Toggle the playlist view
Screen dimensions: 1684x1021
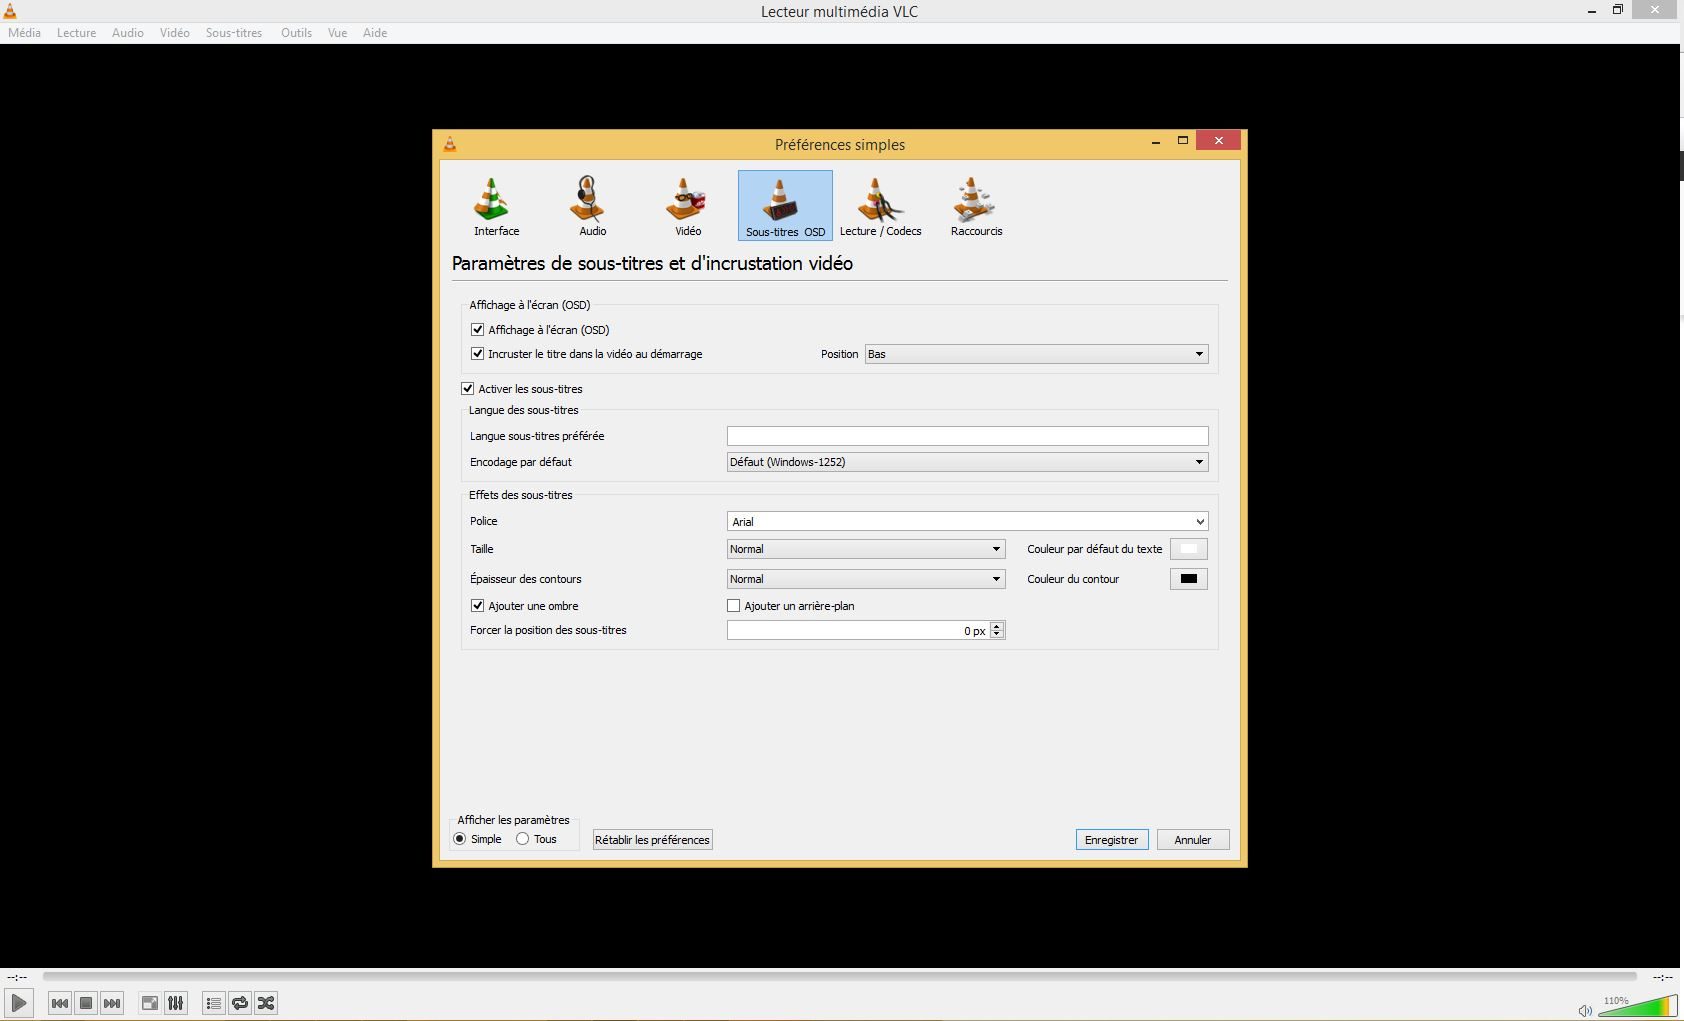213,1003
